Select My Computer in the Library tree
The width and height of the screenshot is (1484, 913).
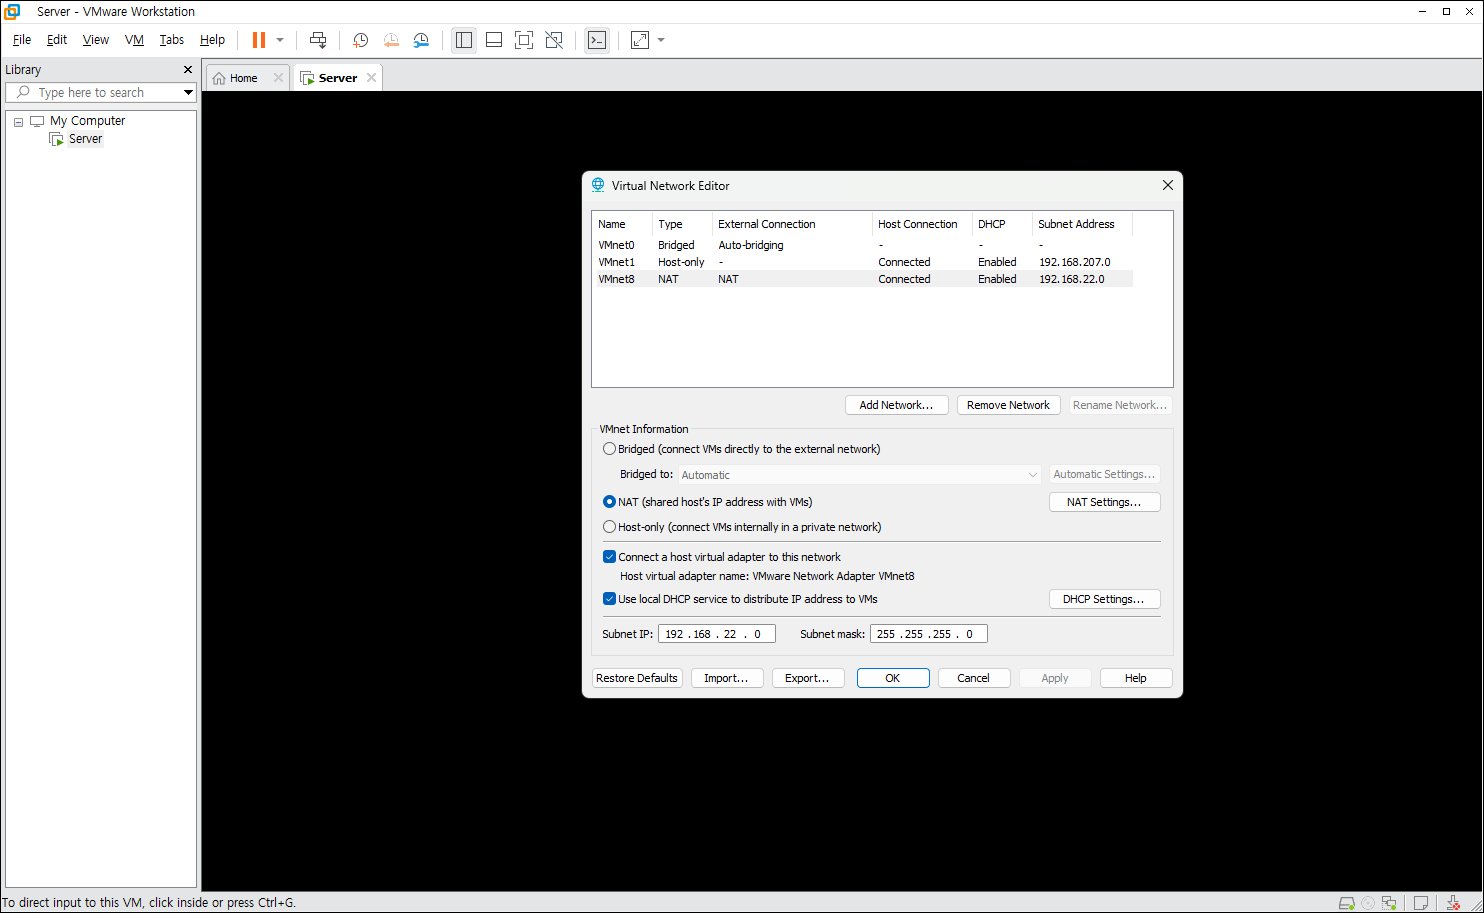click(x=88, y=121)
